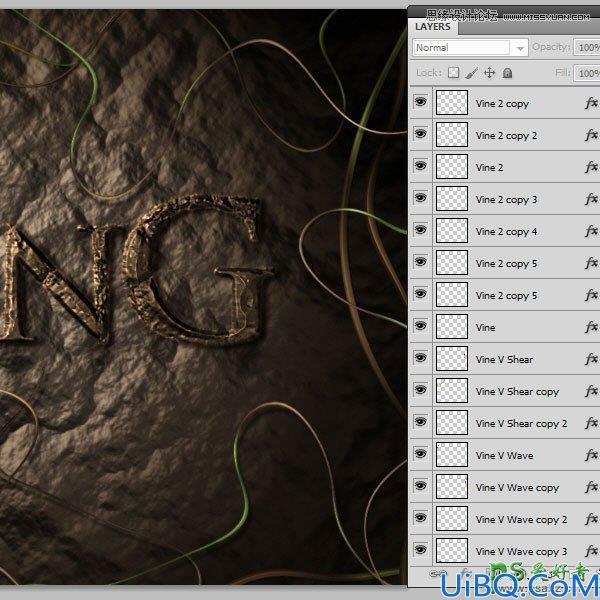600x600 pixels.
Task: Select layer name 'Vine 2 copy'
Action: coord(502,104)
